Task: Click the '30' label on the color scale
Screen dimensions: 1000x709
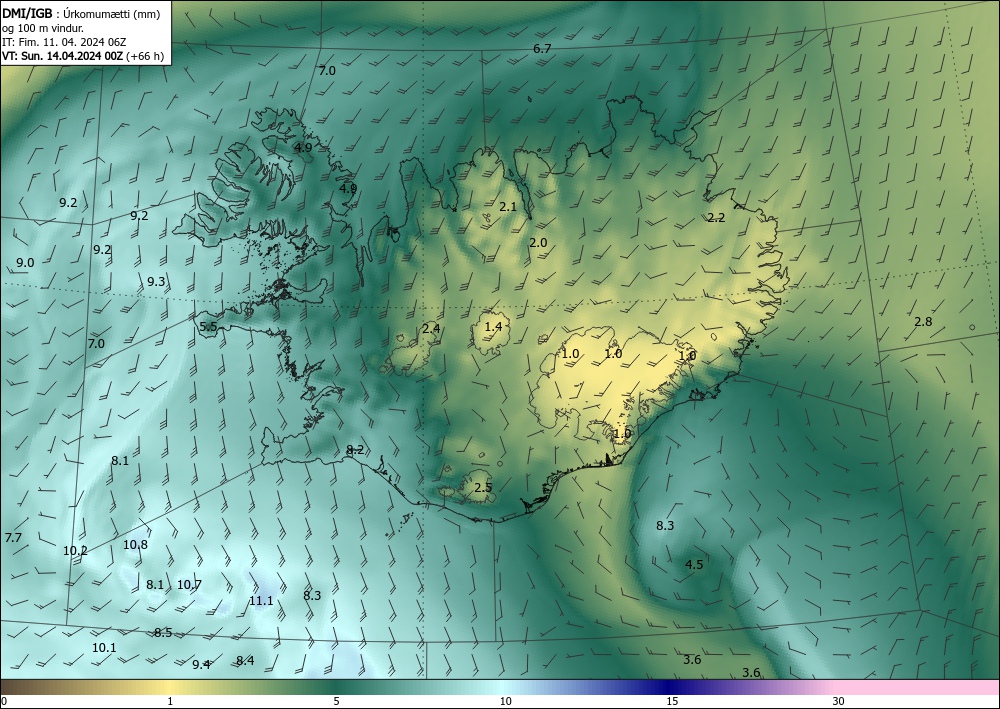Action: click(x=839, y=702)
